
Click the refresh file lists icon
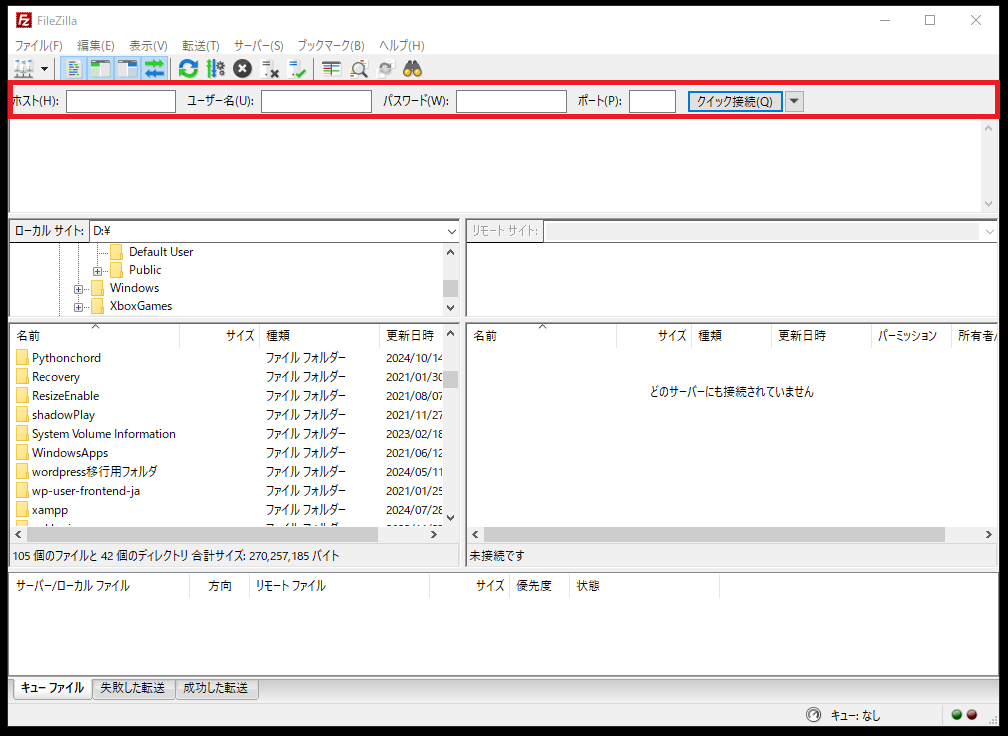pos(188,69)
